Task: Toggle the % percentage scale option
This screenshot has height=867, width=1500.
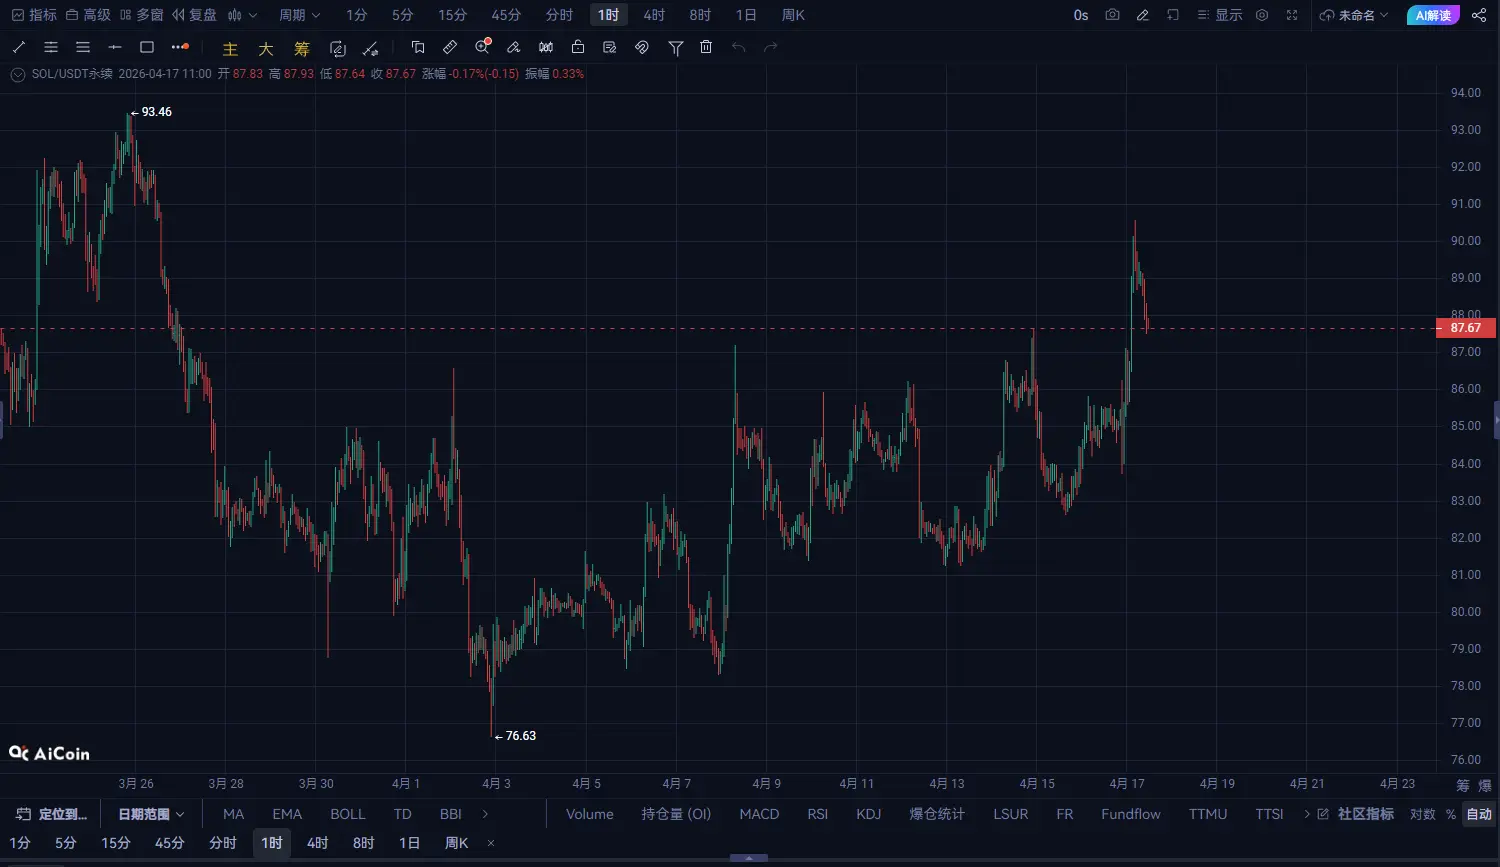Action: tap(1450, 814)
